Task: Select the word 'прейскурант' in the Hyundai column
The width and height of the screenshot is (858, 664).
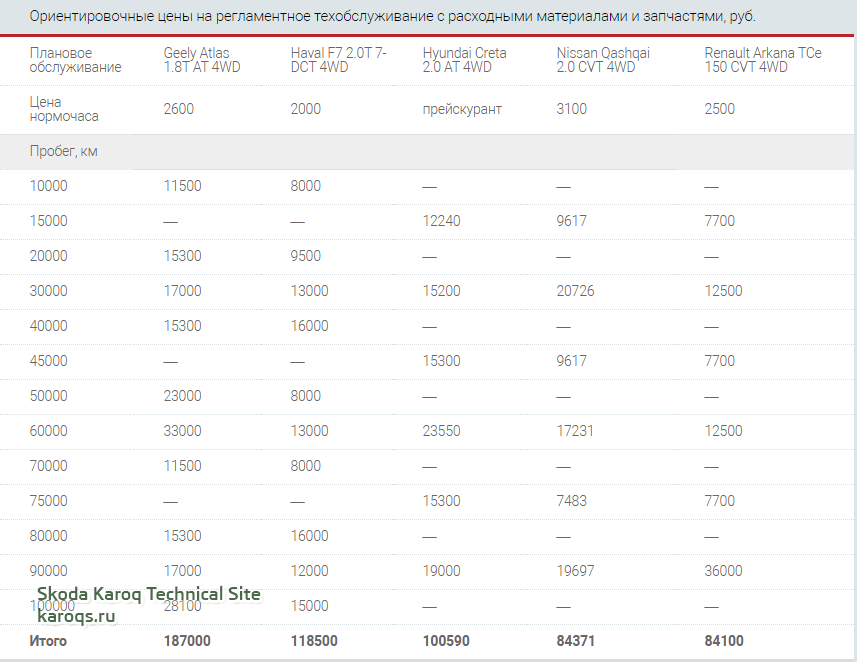Action: pyautogui.click(x=462, y=109)
